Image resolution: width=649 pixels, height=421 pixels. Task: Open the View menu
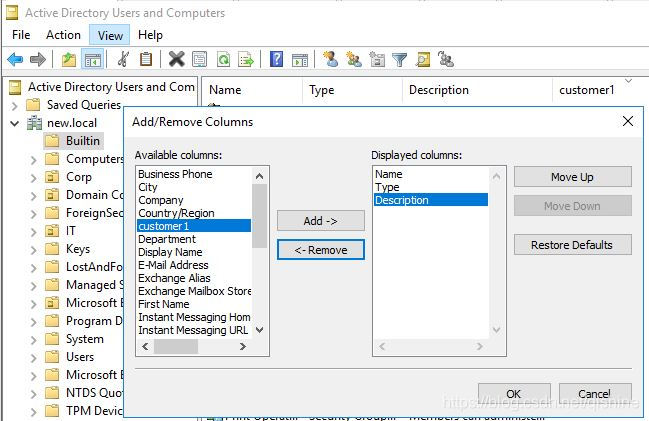pos(110,36)
